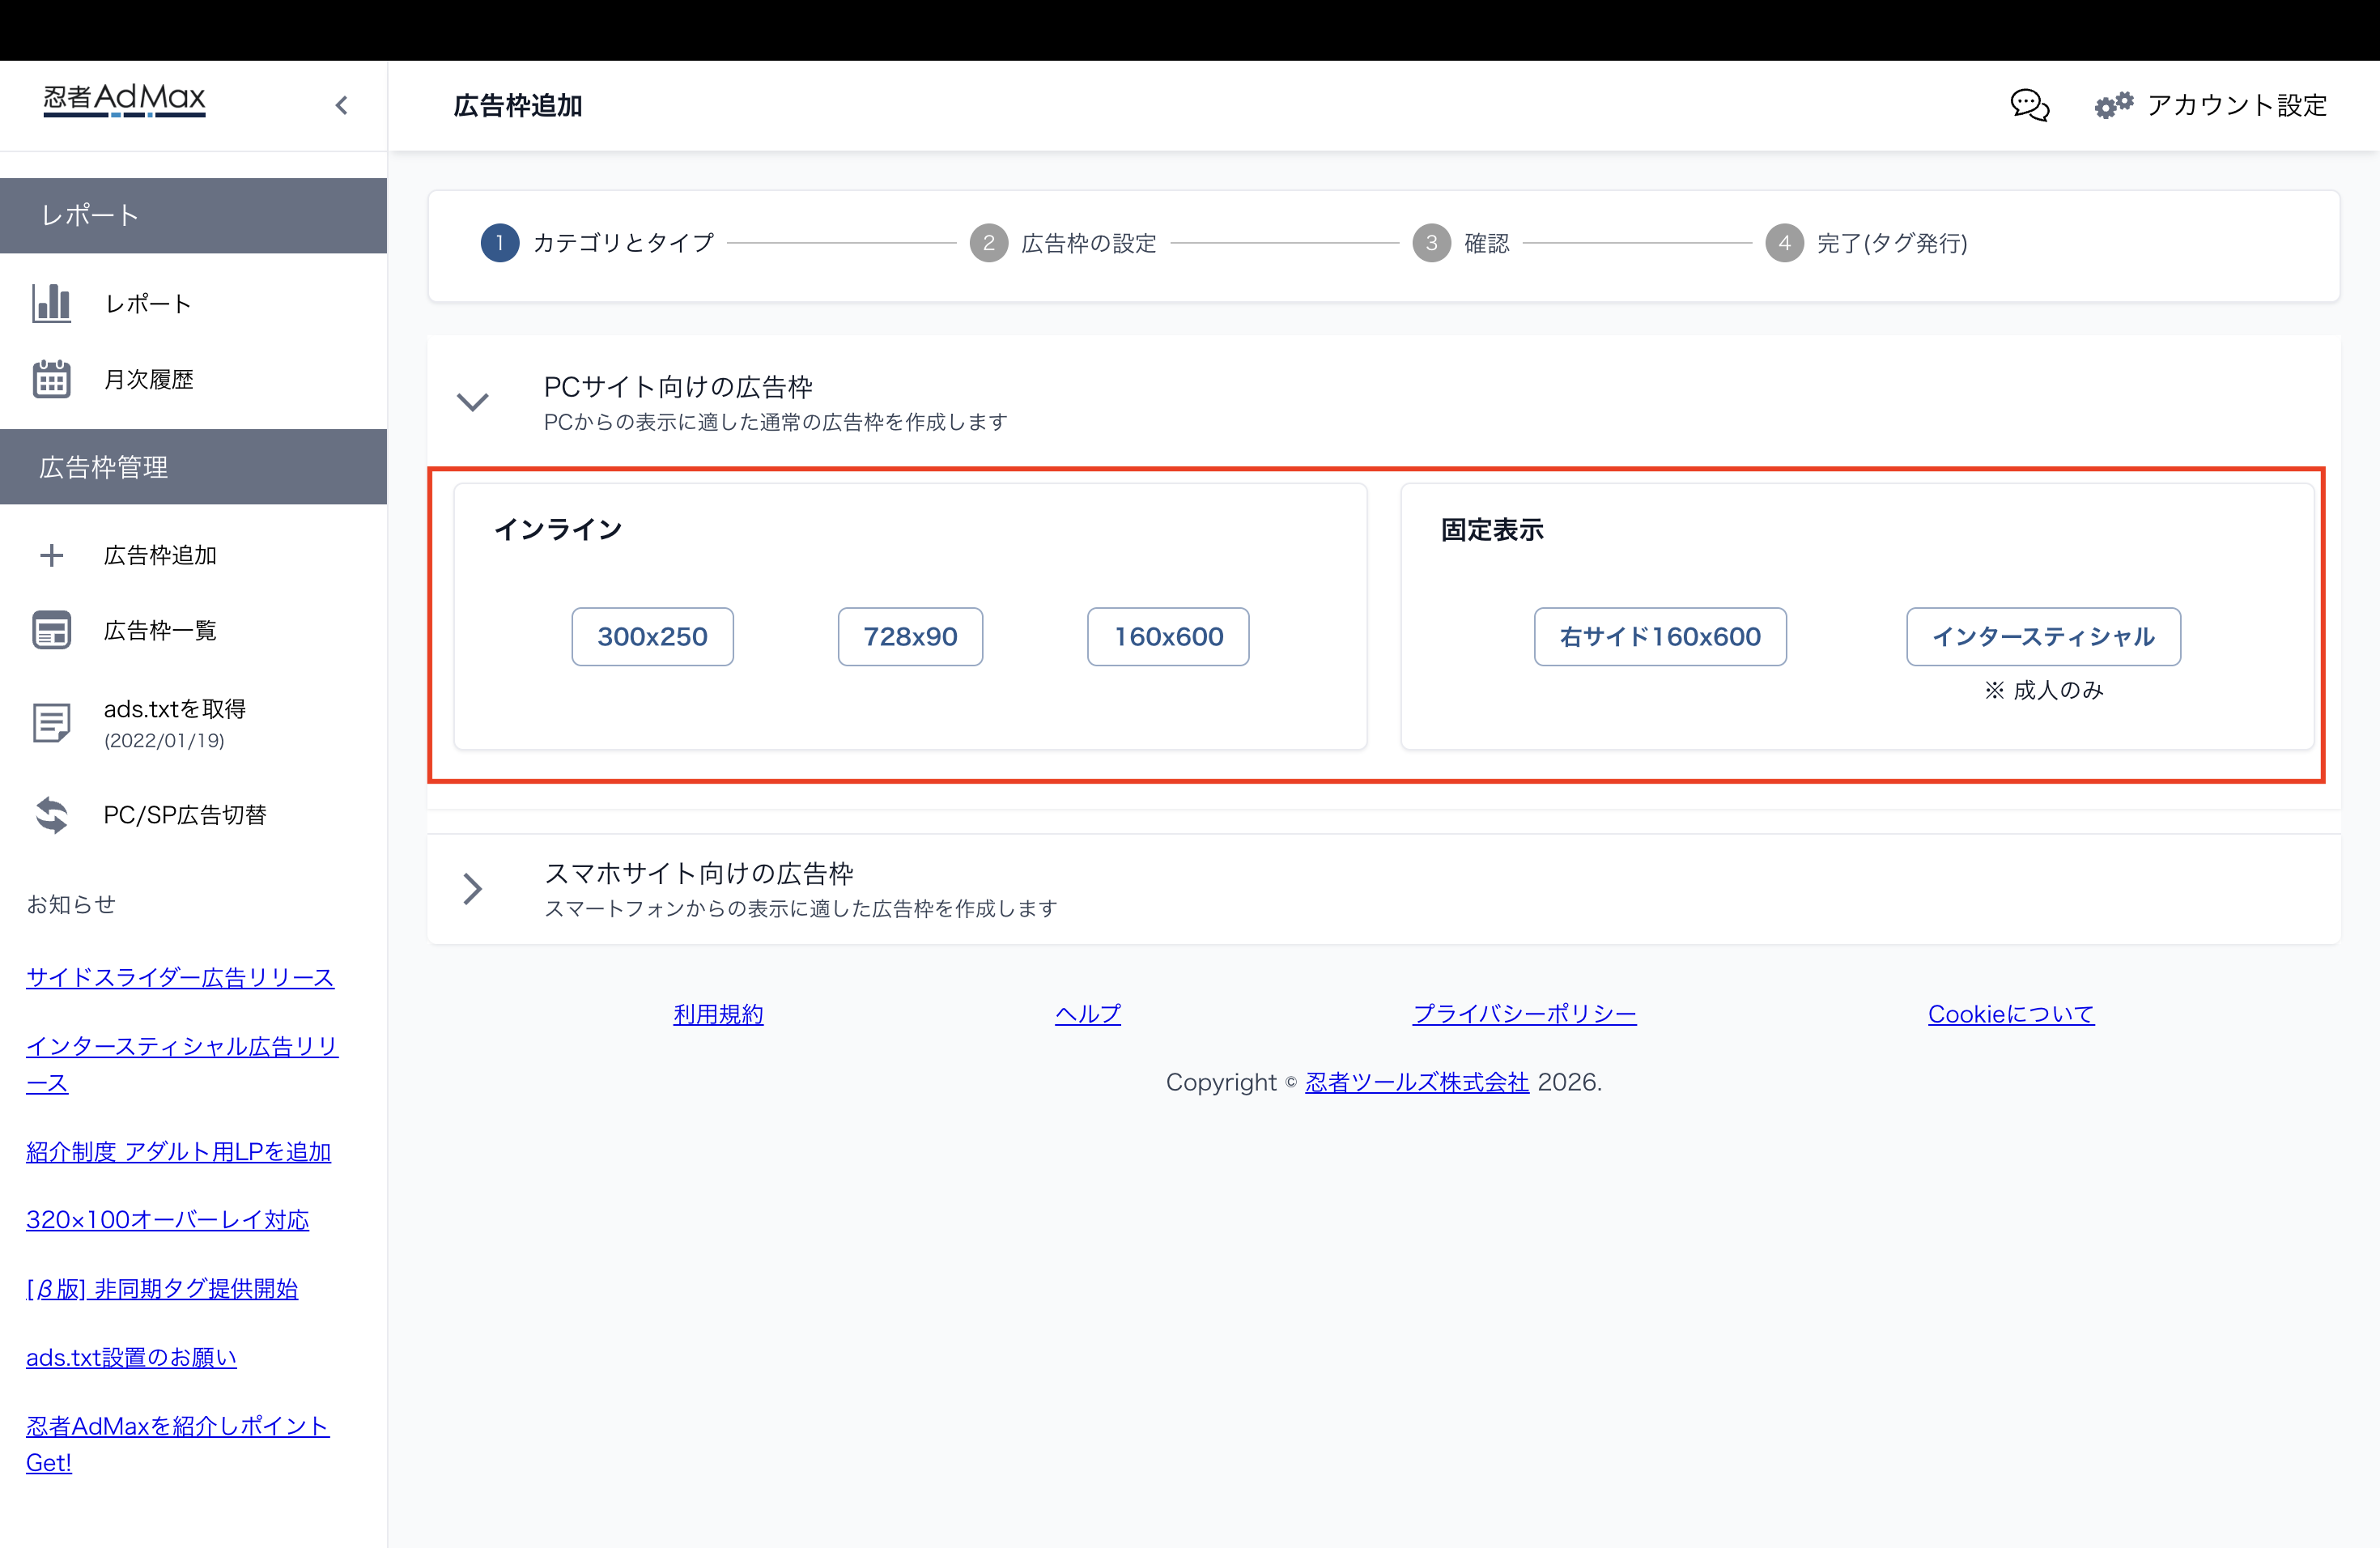Click the 月次履歴 calendar icon

coord(50,378)
